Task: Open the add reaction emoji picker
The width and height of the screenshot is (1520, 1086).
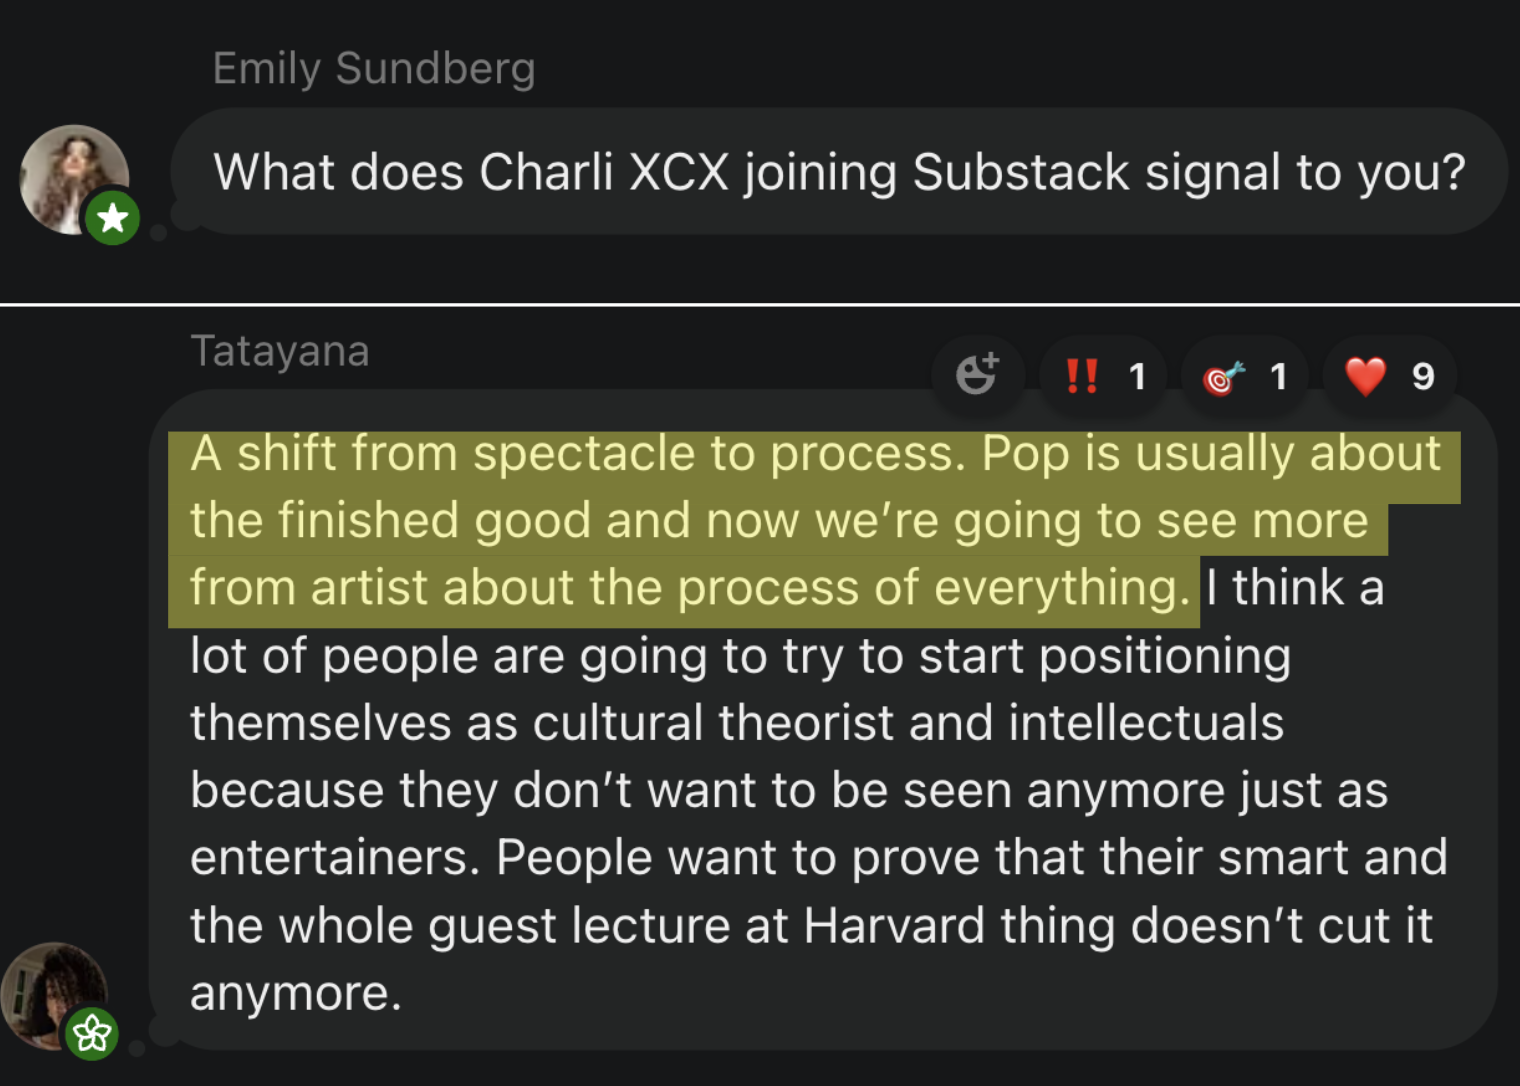Action: [976, 376]
